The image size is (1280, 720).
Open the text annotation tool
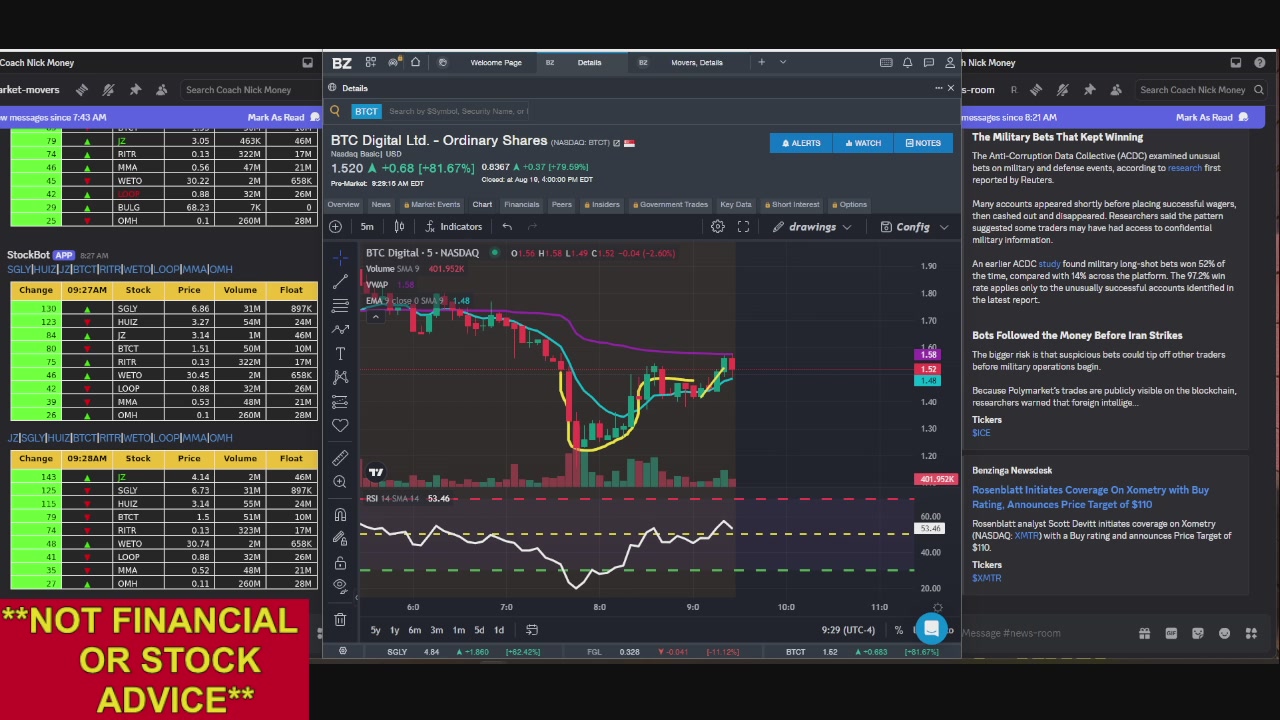(x=340, y=354)
